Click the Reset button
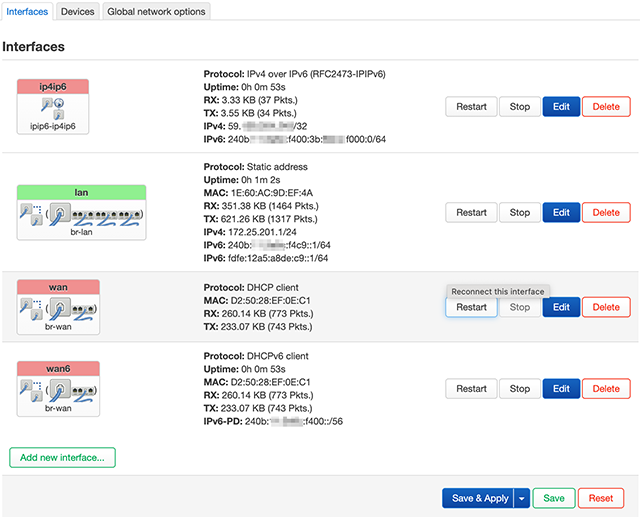 click(601, 498)
